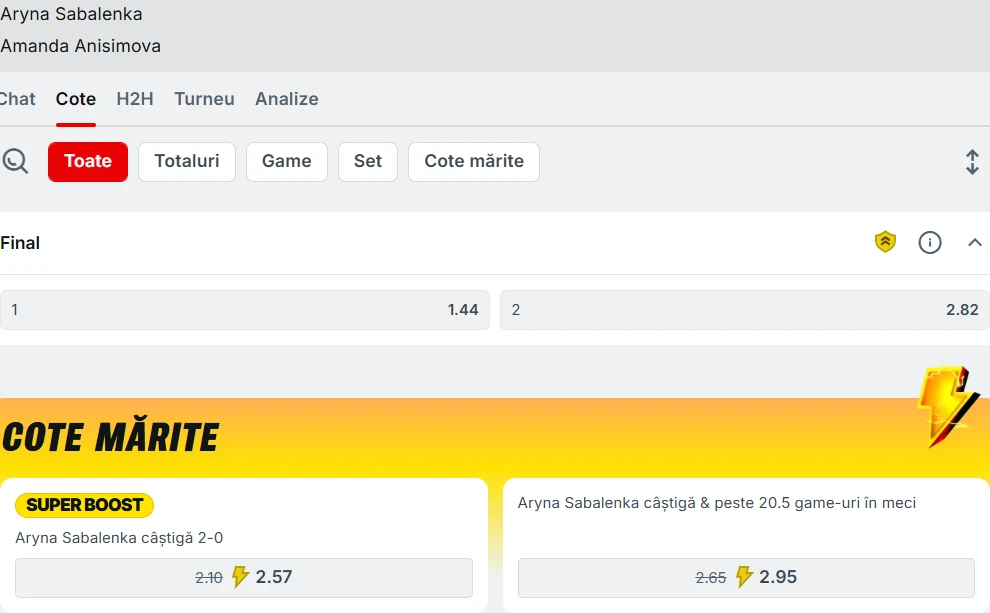Bet on outcome 1 at 1.44
Image resolution: width=990 pixels, height=613 pixels.
tap(245, 310)
